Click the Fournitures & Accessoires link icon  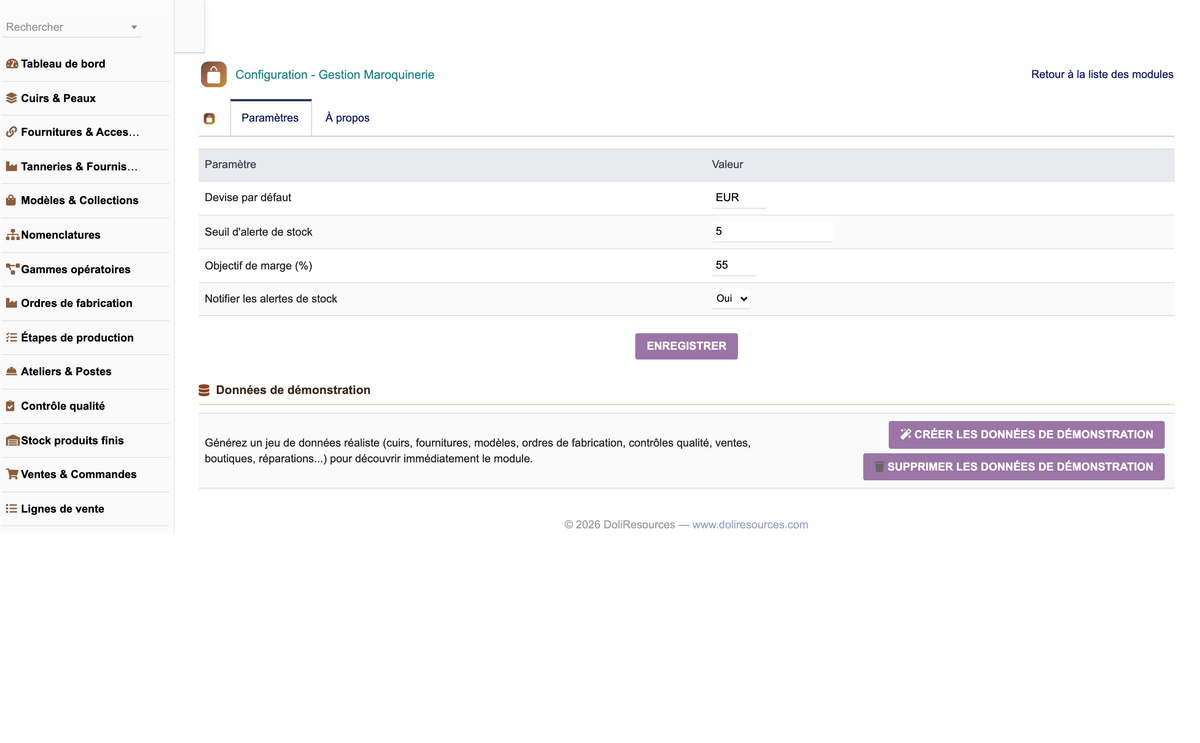[x=12, y=132]
